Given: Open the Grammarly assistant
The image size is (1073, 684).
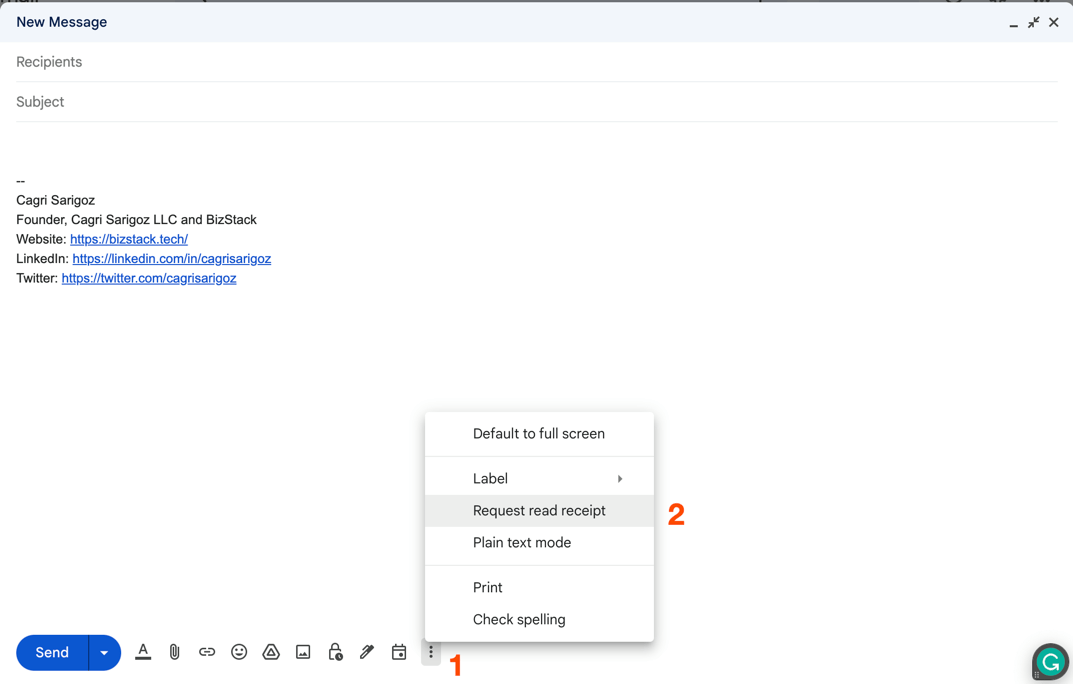Looking at the screenshot, I should click(1049, 662).
